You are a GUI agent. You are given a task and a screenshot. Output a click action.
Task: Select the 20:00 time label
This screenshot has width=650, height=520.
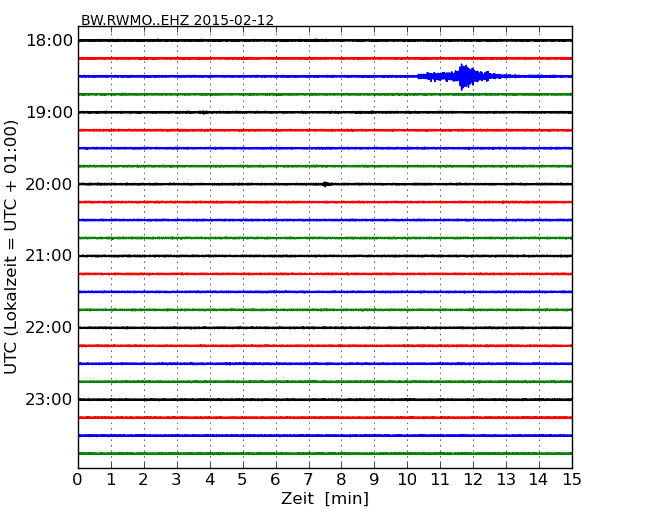point(49,184)
